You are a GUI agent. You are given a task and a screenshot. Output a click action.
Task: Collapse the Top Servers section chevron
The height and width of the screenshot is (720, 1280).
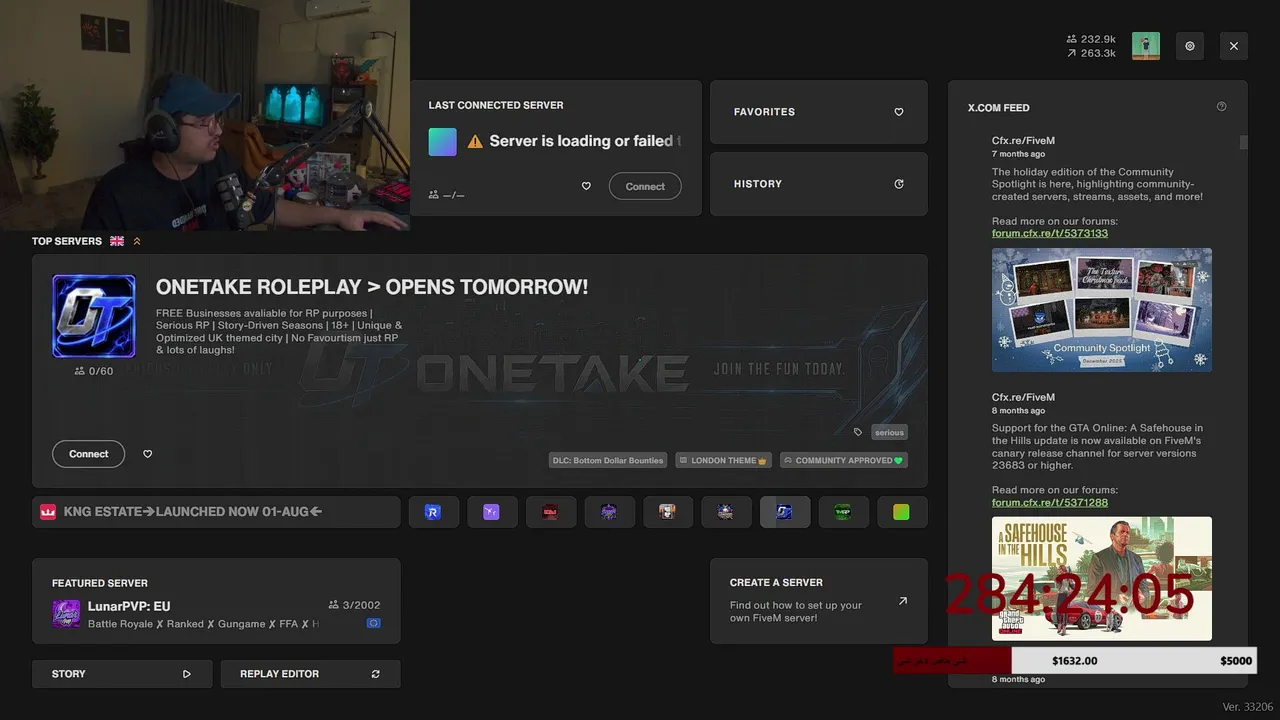137,241
